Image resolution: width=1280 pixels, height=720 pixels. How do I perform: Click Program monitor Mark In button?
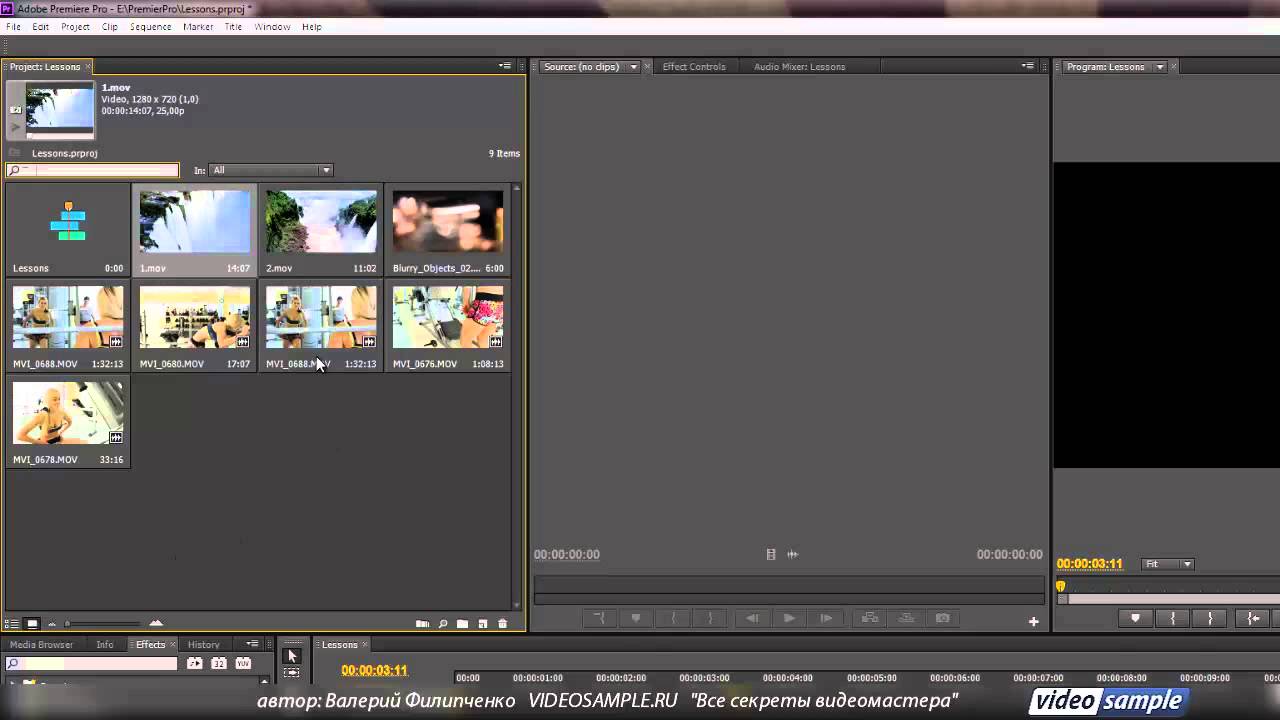click(1173, 618)
